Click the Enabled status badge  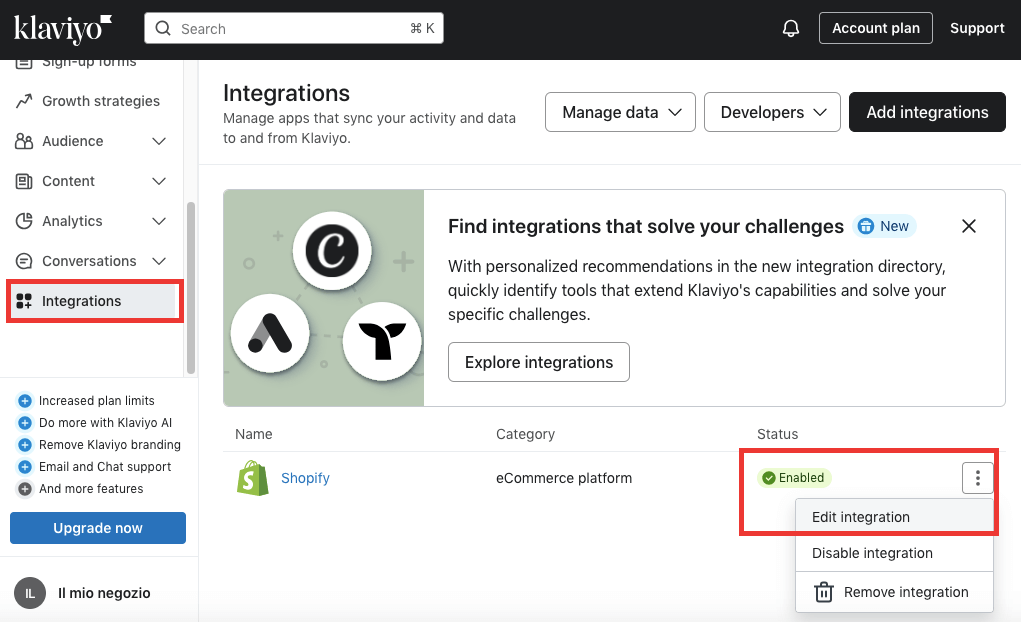click(x=794, y=477)
